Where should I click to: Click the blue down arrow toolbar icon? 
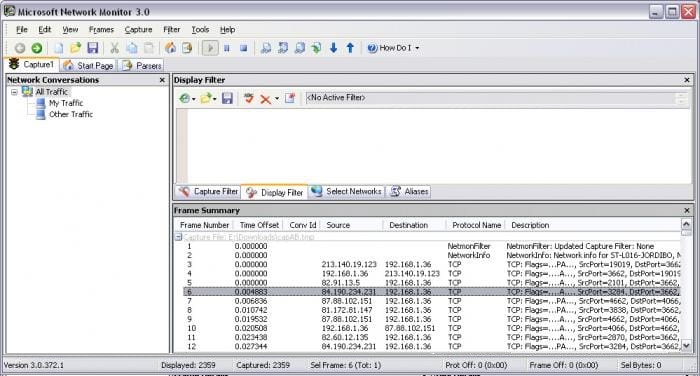click(x=333, y=48)
